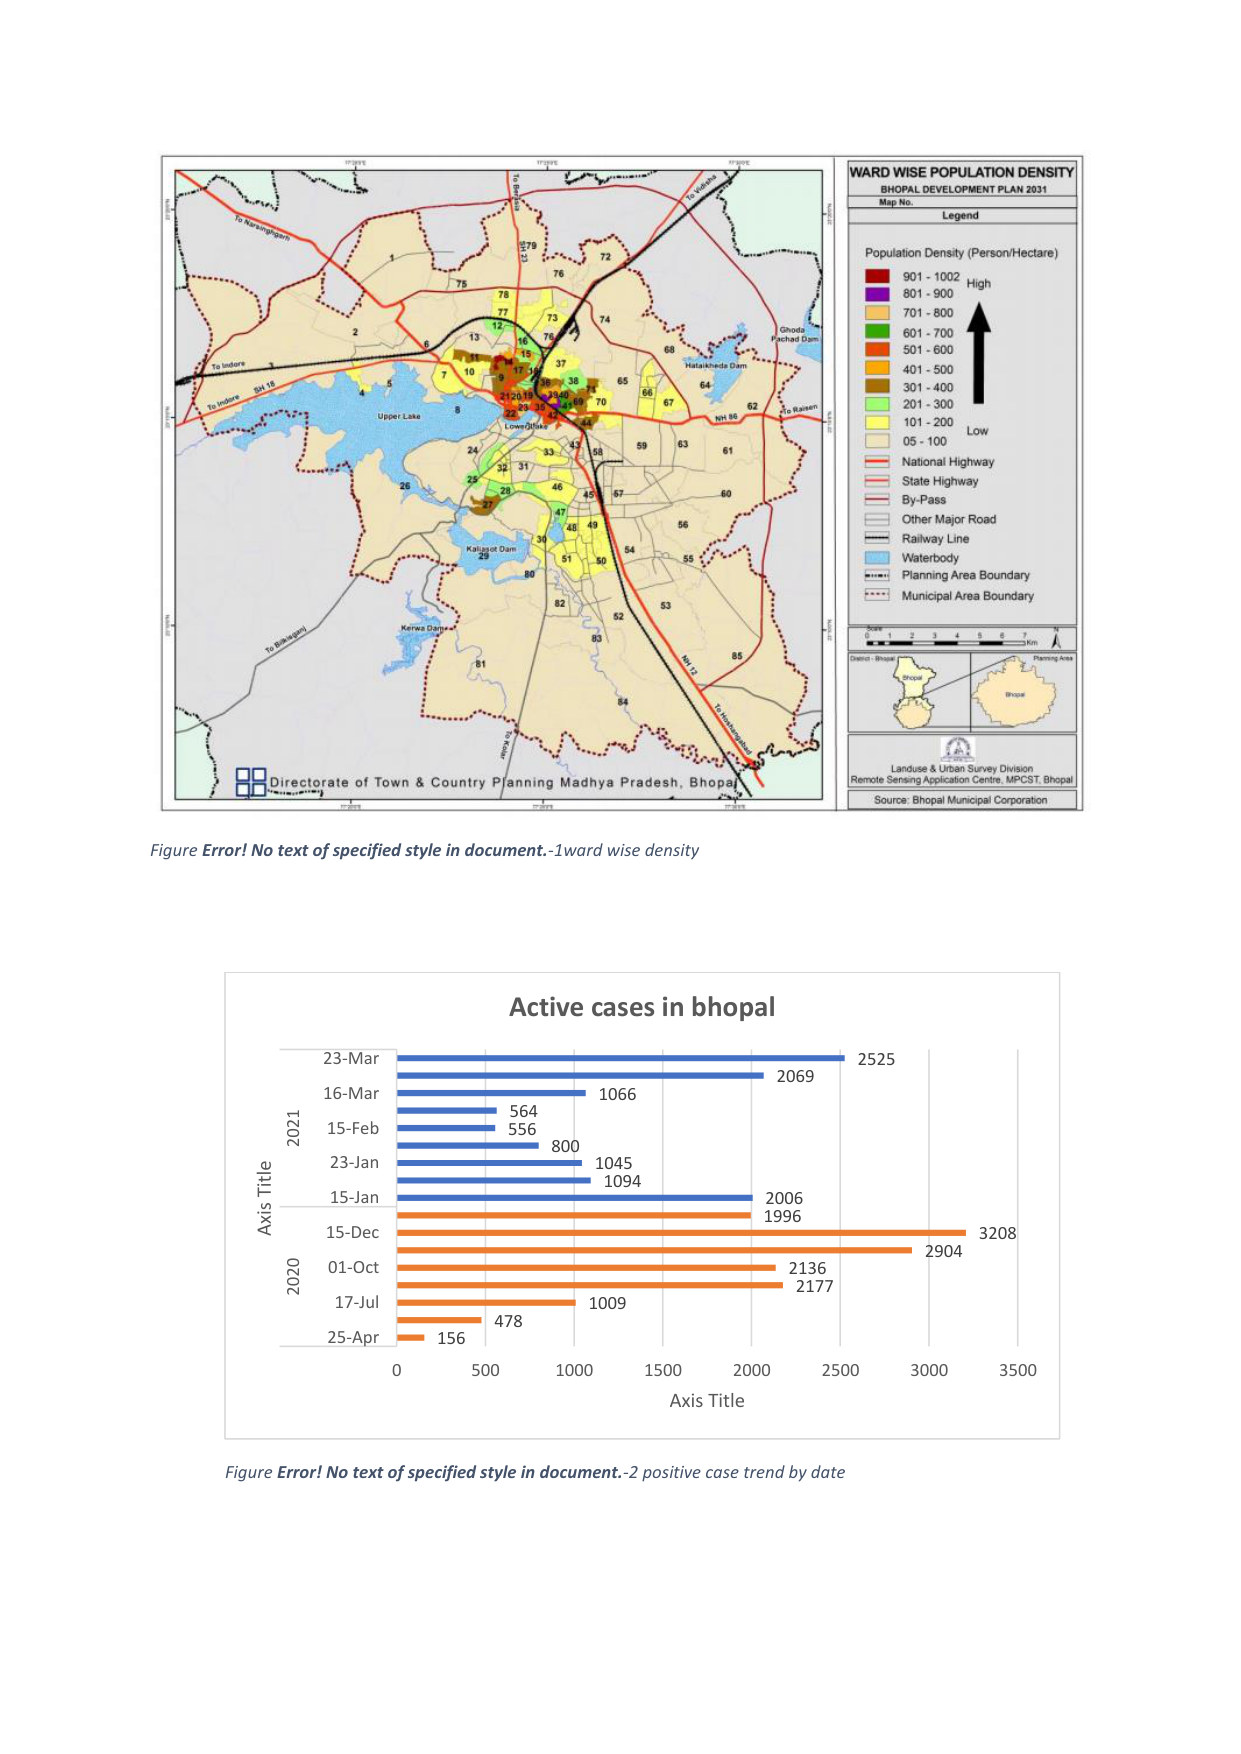
Task: Click the Kaliasot Dam label on map
Action: pyautogui.click(x=491, y=549)
